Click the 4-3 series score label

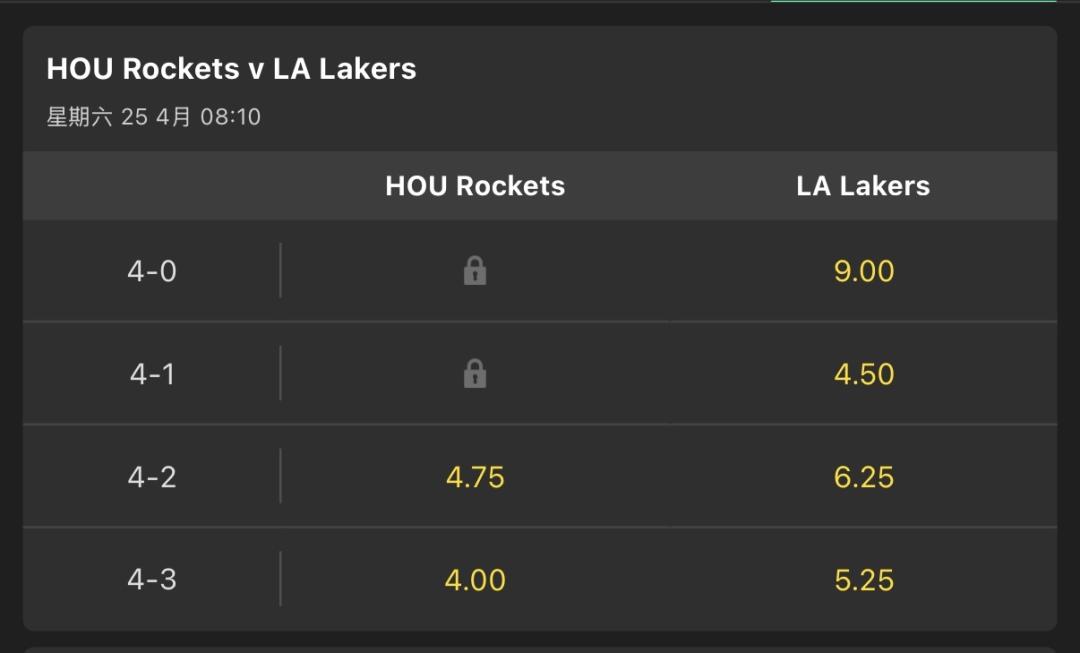pos(152,580)
